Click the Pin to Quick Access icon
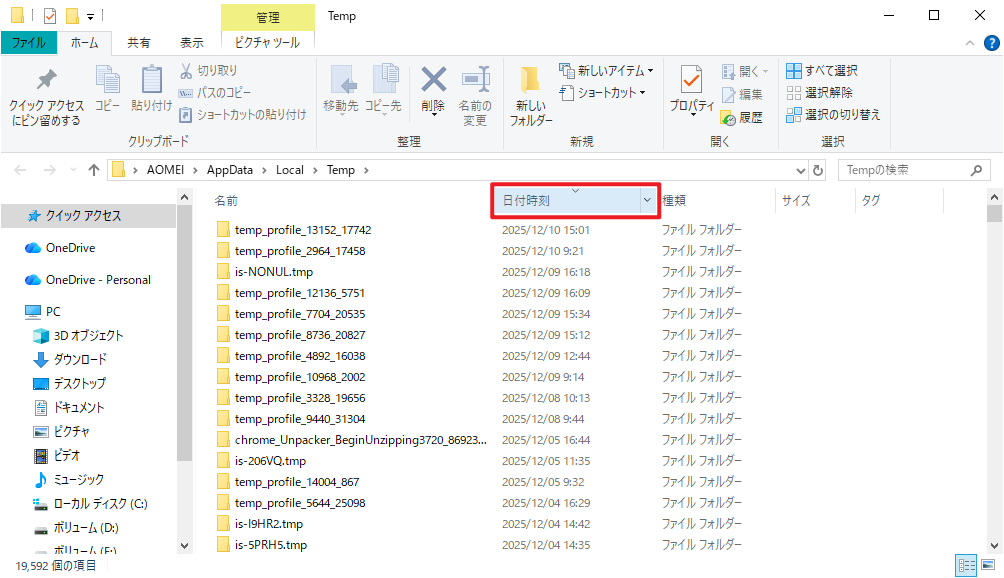 (x=46, y=81)
